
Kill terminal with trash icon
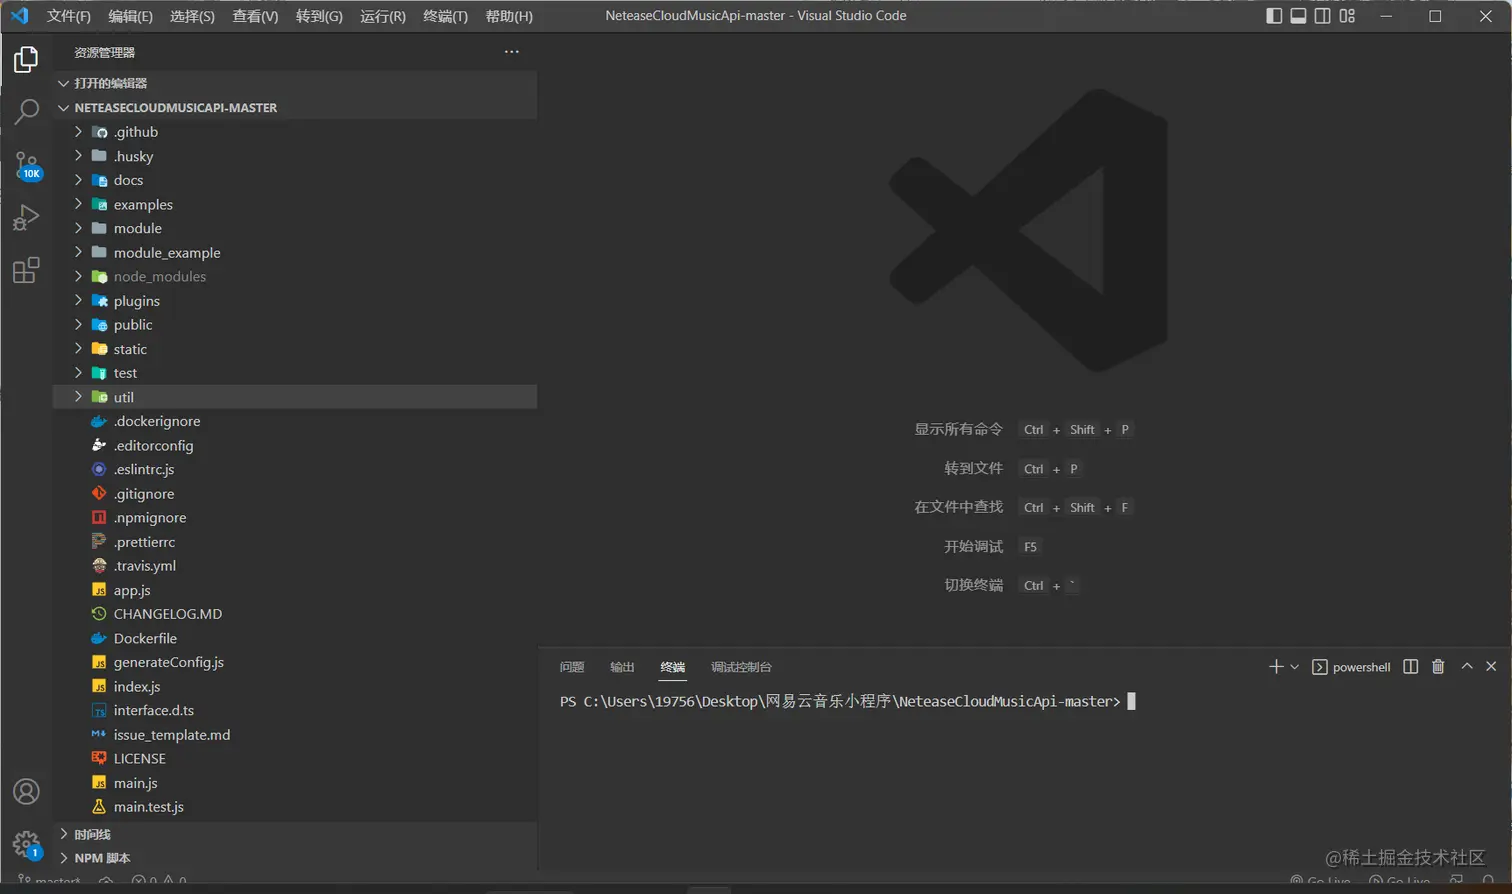click(1438, 667)
